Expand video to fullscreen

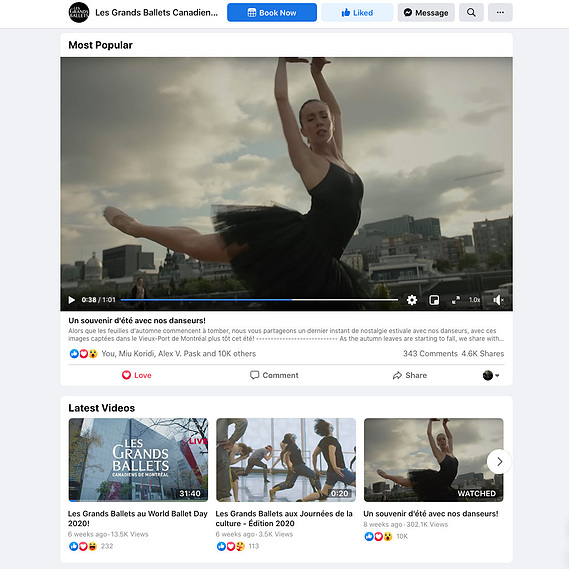click(x=455, y=300)
